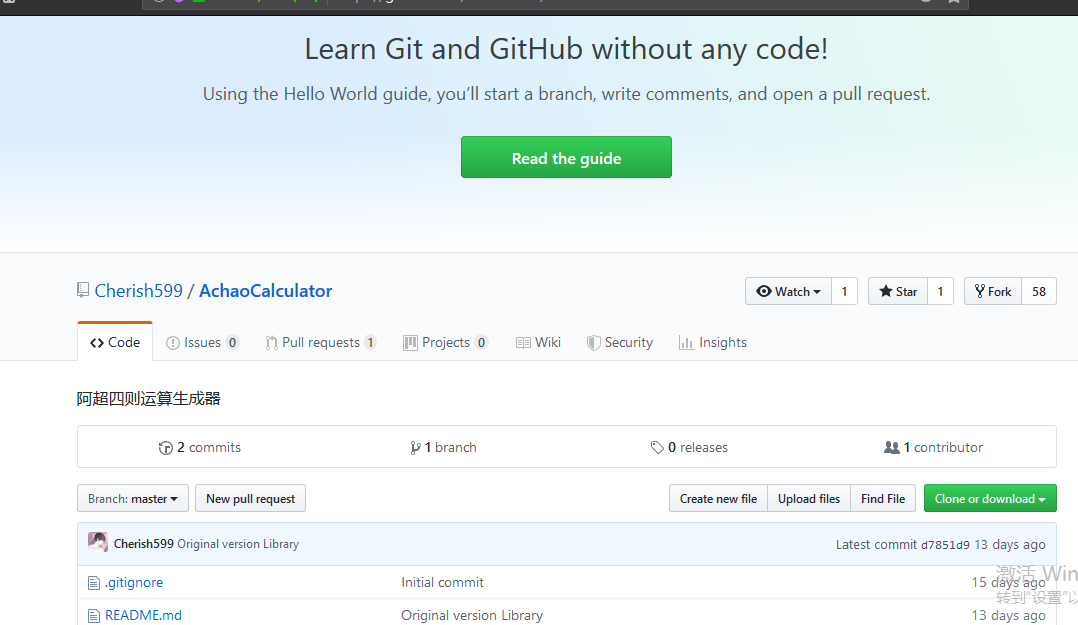Click the Security tab shield icon

click(593, 342)
